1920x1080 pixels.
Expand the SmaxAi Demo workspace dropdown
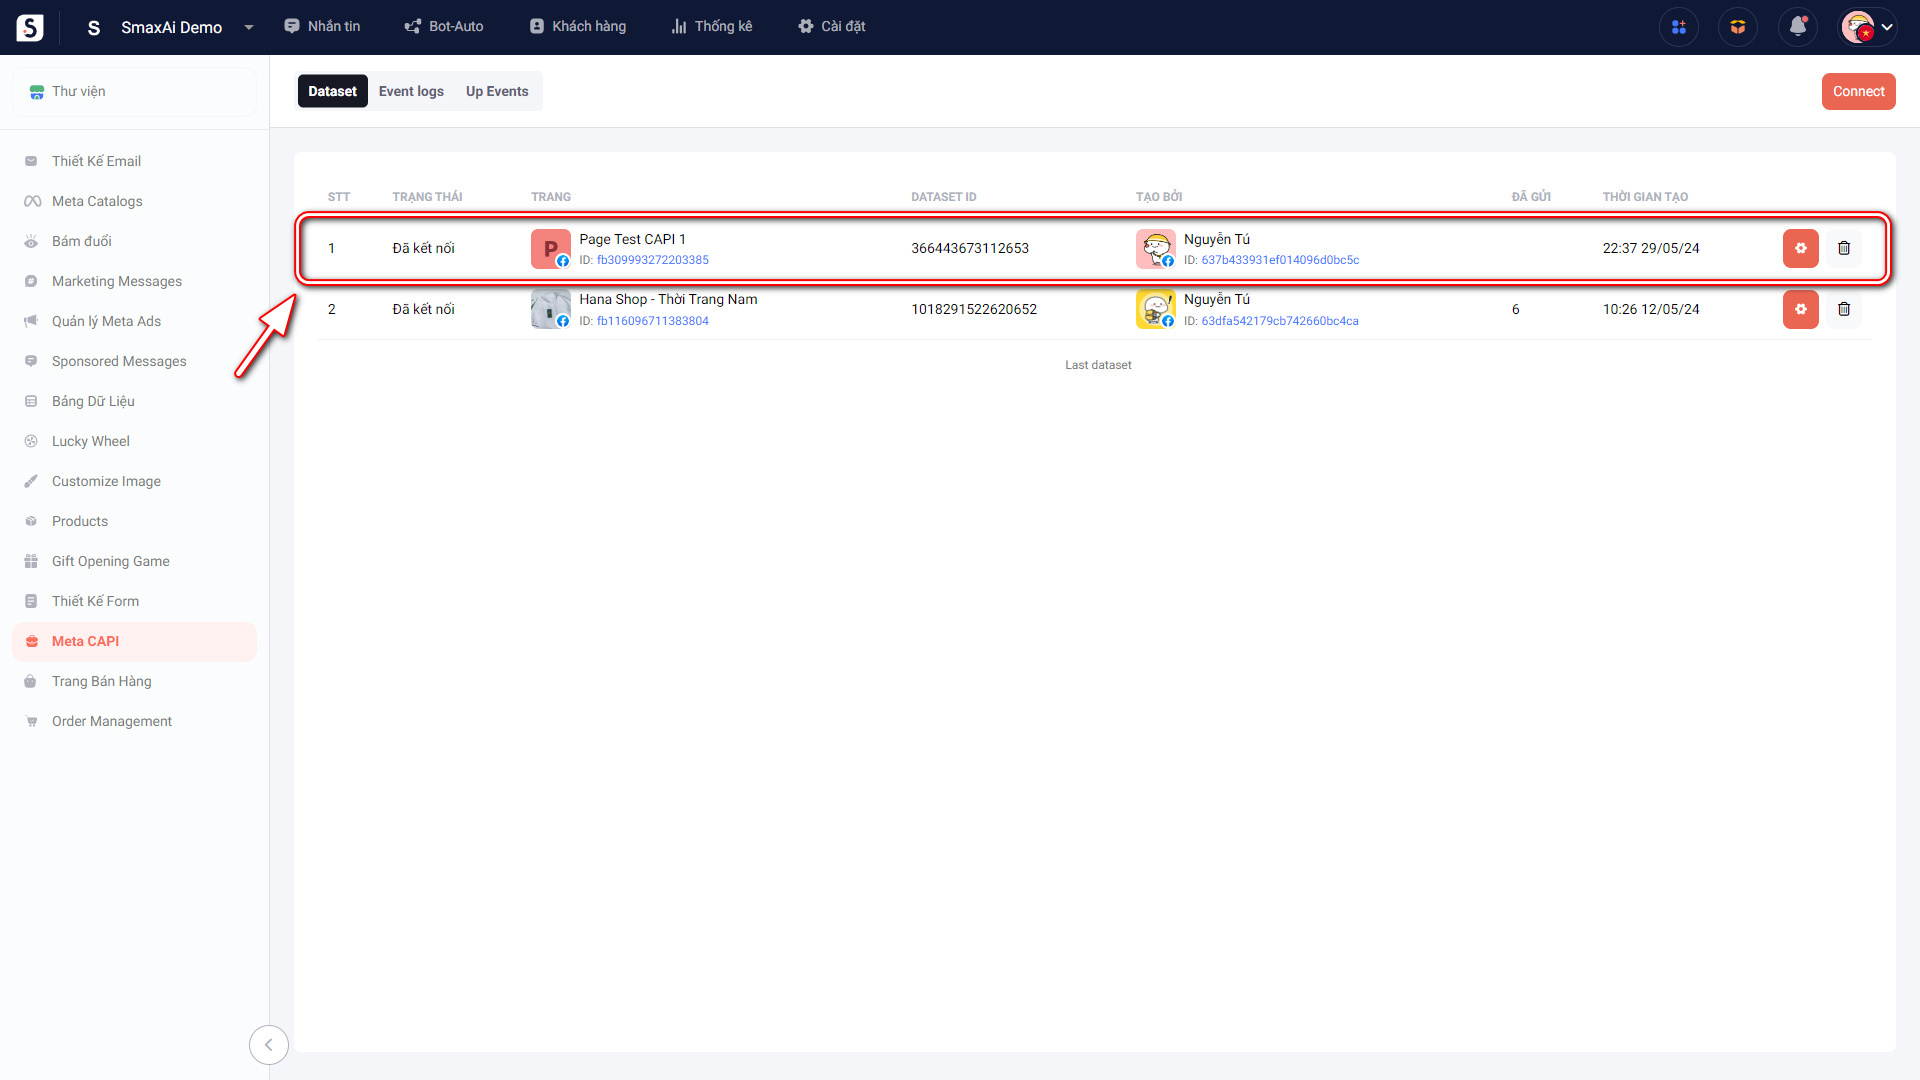[249, 27]
